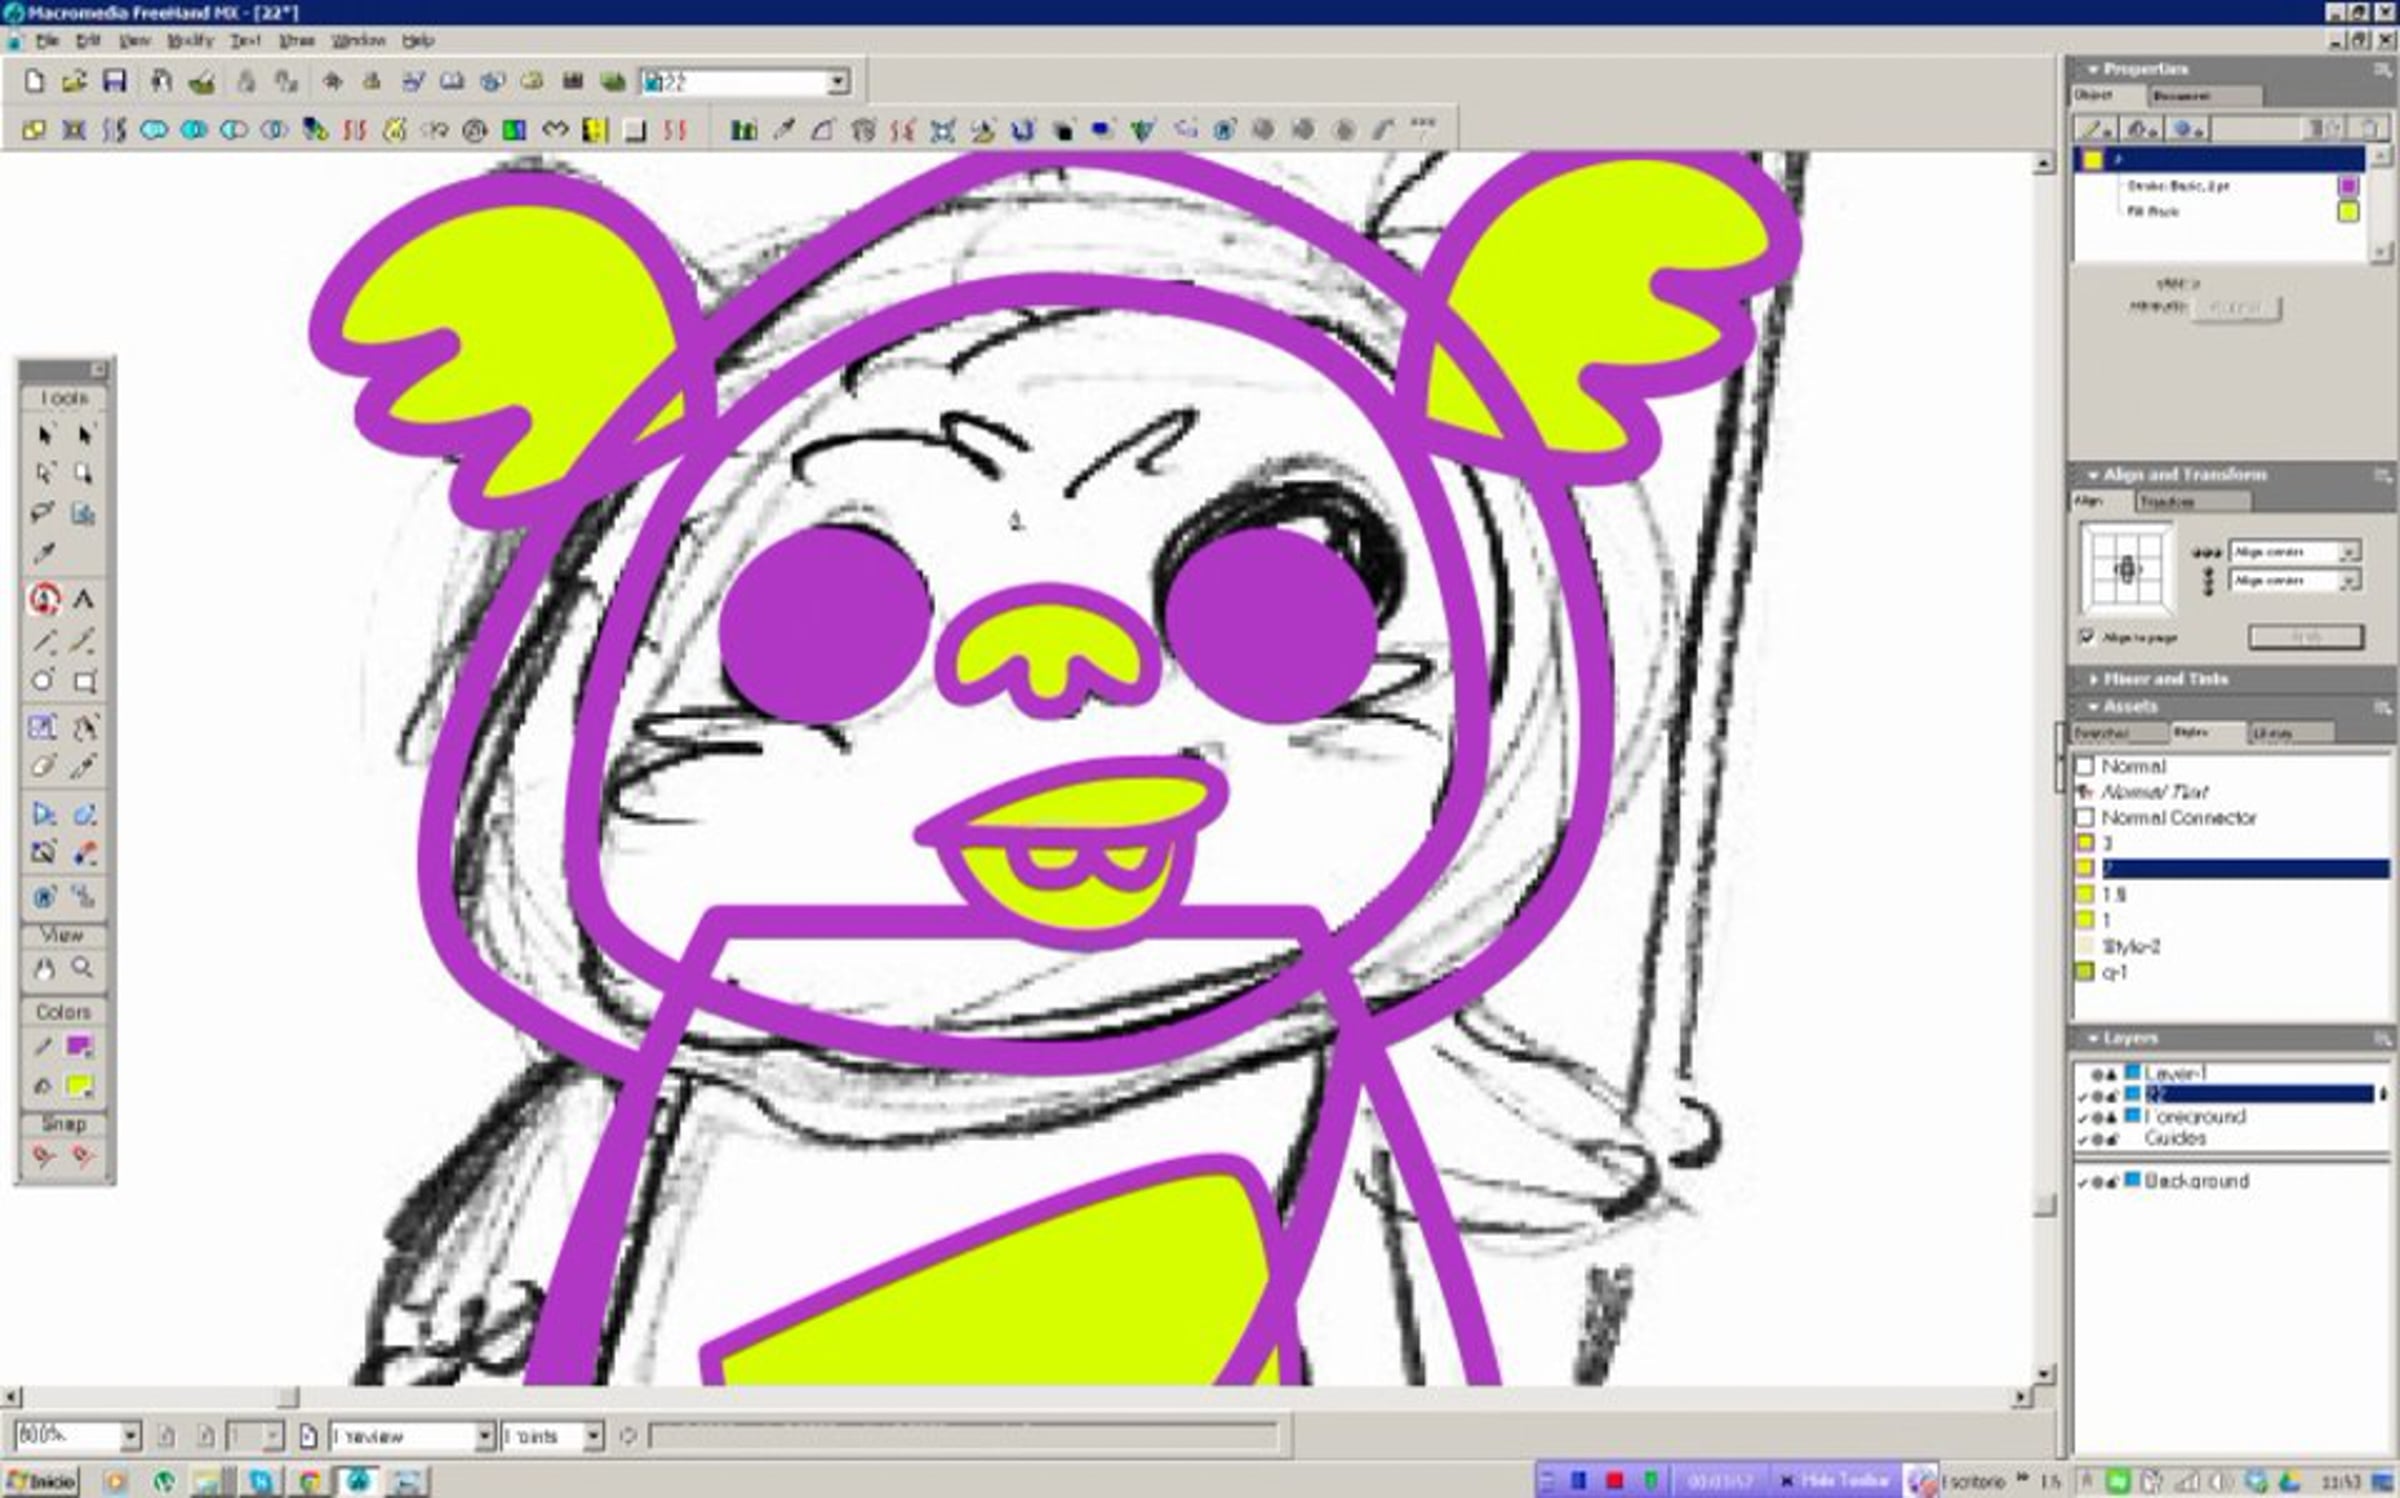Screen dimensions: 2400x1498
Task: Activate the Zoom magnifier tool
Action: coord(83,968)
